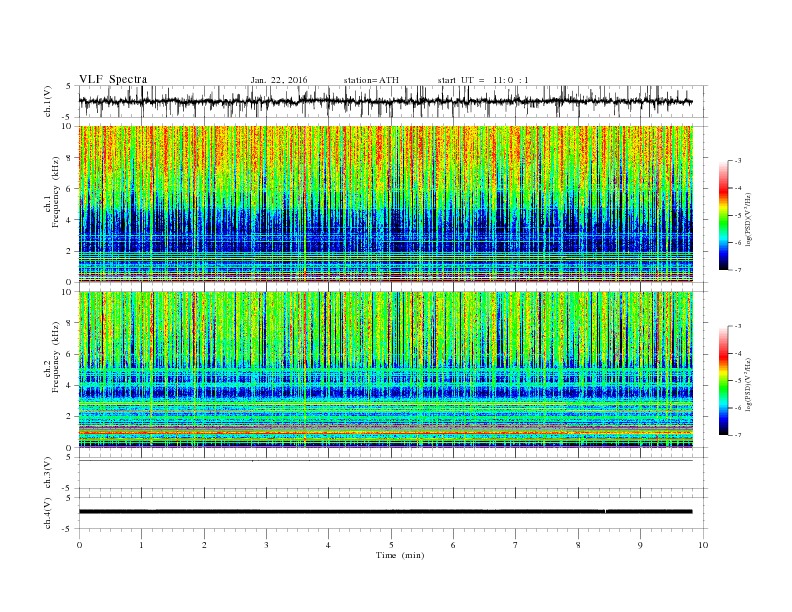Click the "9" tick on the time axis
Viewport: 792px width, 612px height.
(640, 545)
